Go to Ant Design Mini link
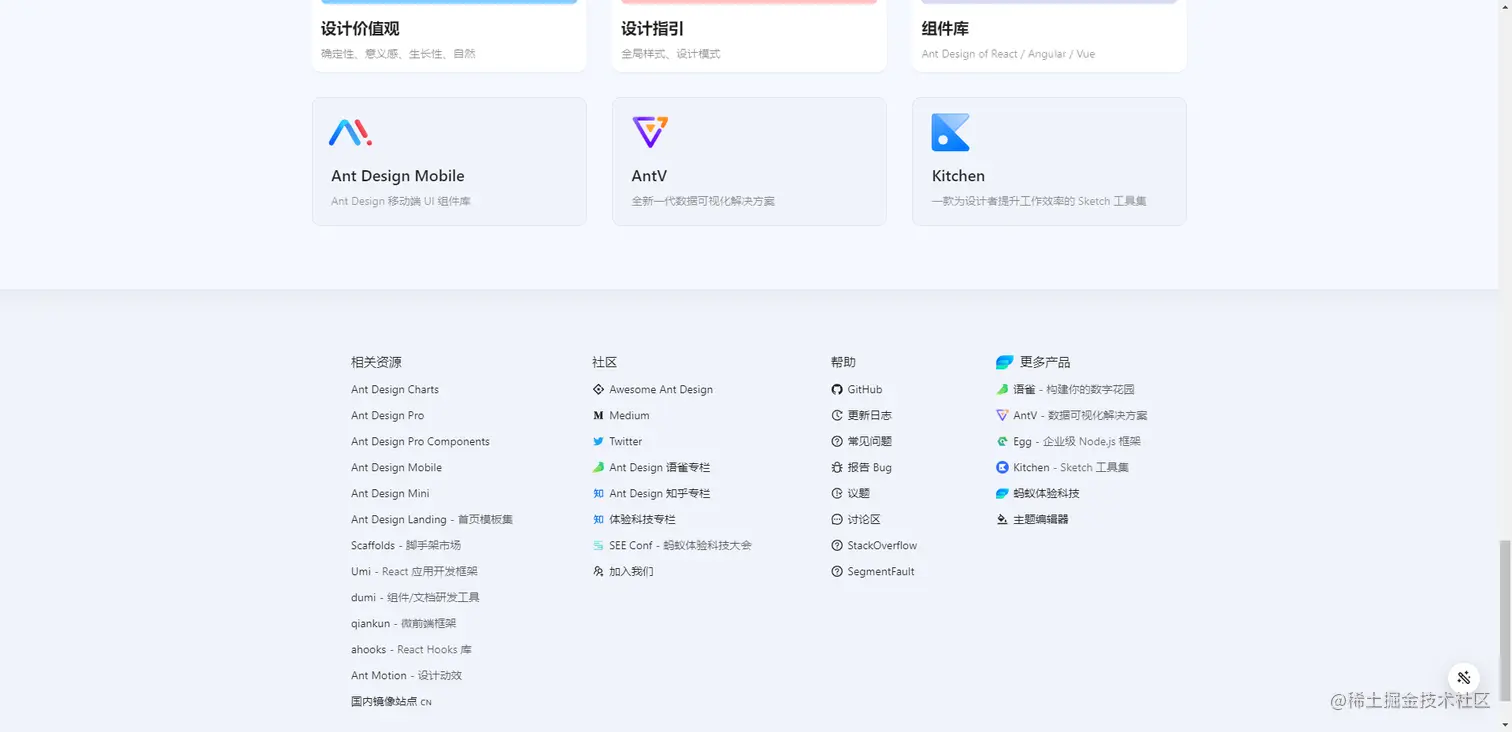 pyautogui.click(x=390, y=493)
